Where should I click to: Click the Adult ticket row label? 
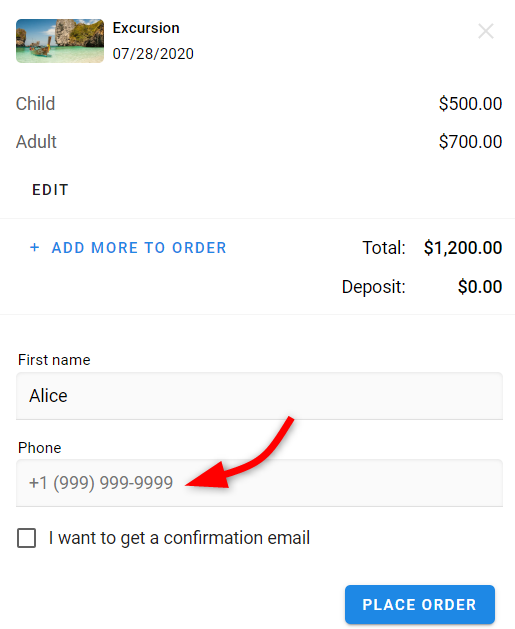36,142
